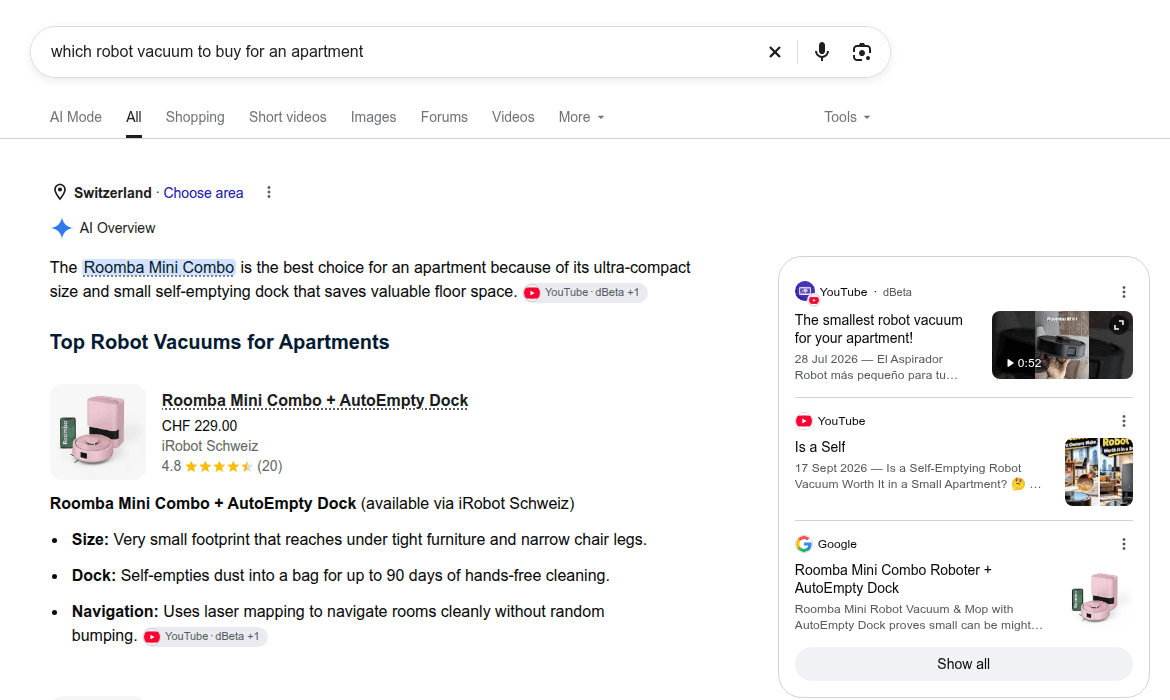Click the dBeta channel icon in the first source card
Viewport: 1170px width, 700px height.
pyautogui.click(x=806, y=292)
